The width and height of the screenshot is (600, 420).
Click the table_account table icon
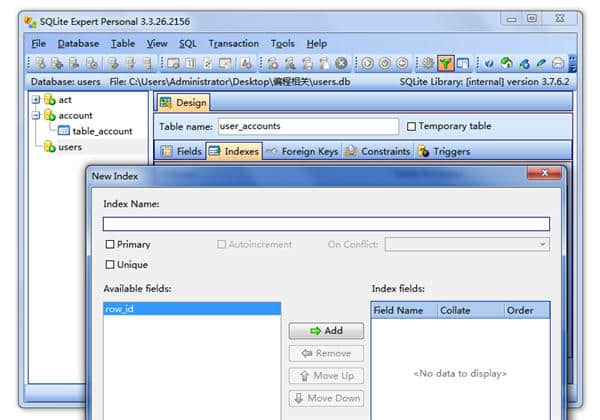64,131
